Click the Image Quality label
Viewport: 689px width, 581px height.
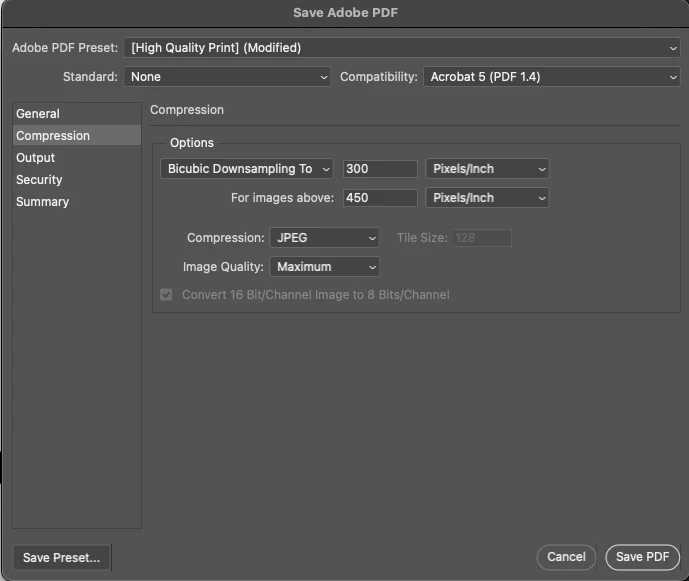pos(223,267)
